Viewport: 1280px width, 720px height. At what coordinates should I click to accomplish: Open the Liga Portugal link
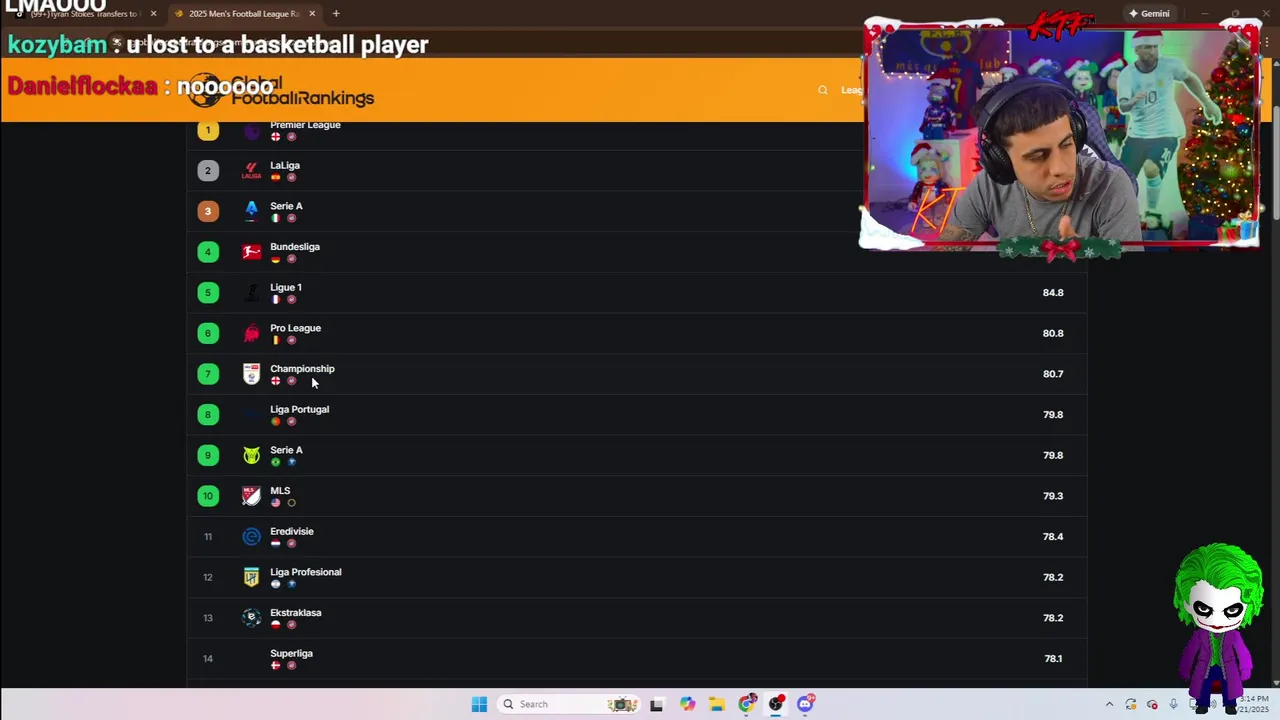299,410
